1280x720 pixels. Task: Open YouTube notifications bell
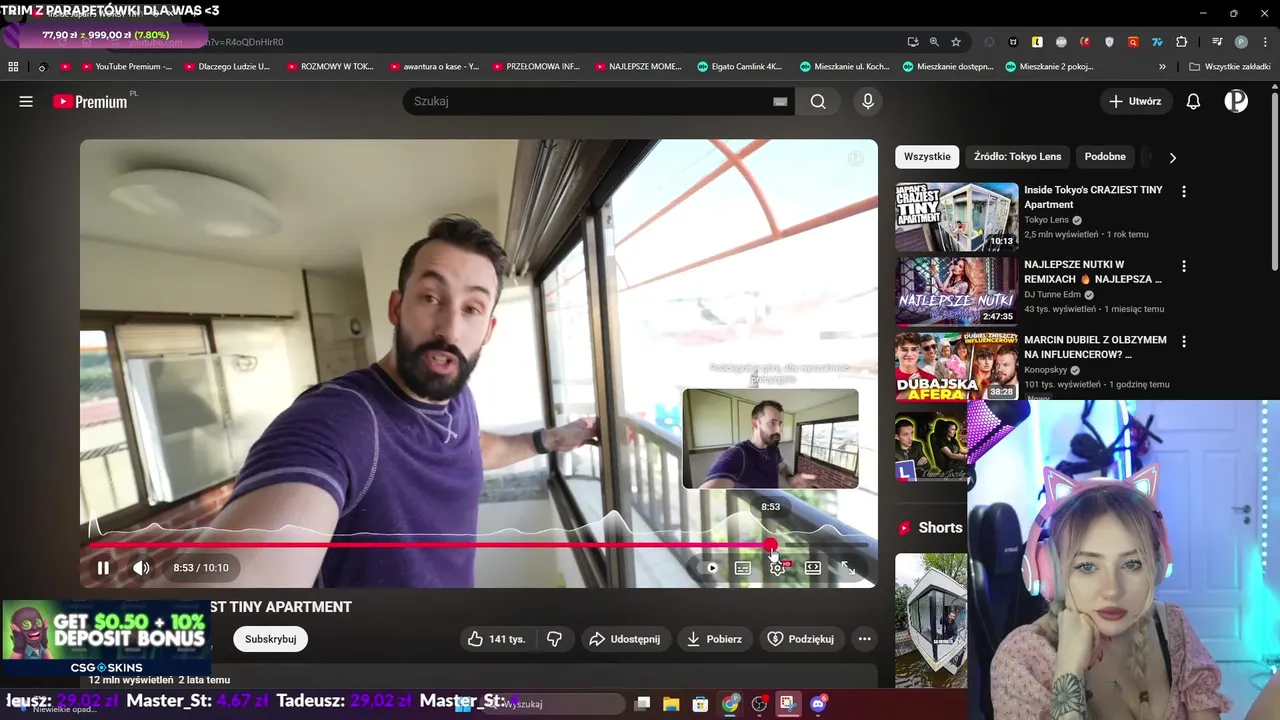tap(1193, 101)
